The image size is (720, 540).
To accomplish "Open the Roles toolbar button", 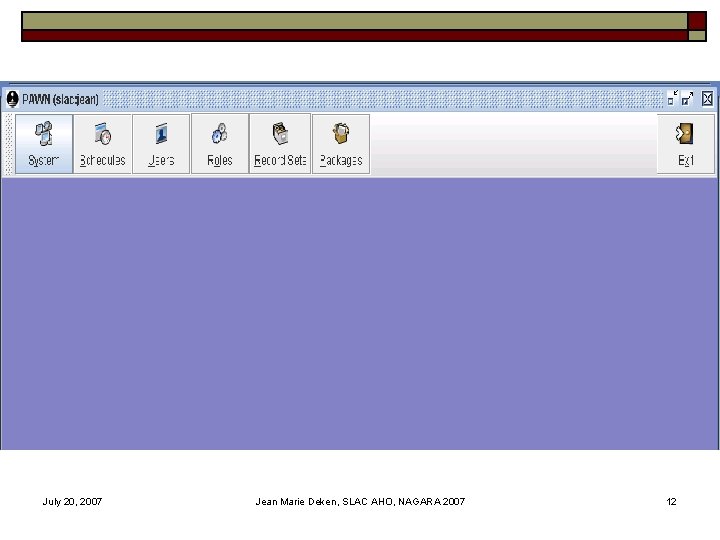I will pyautogui.click(x=220, y=144).
